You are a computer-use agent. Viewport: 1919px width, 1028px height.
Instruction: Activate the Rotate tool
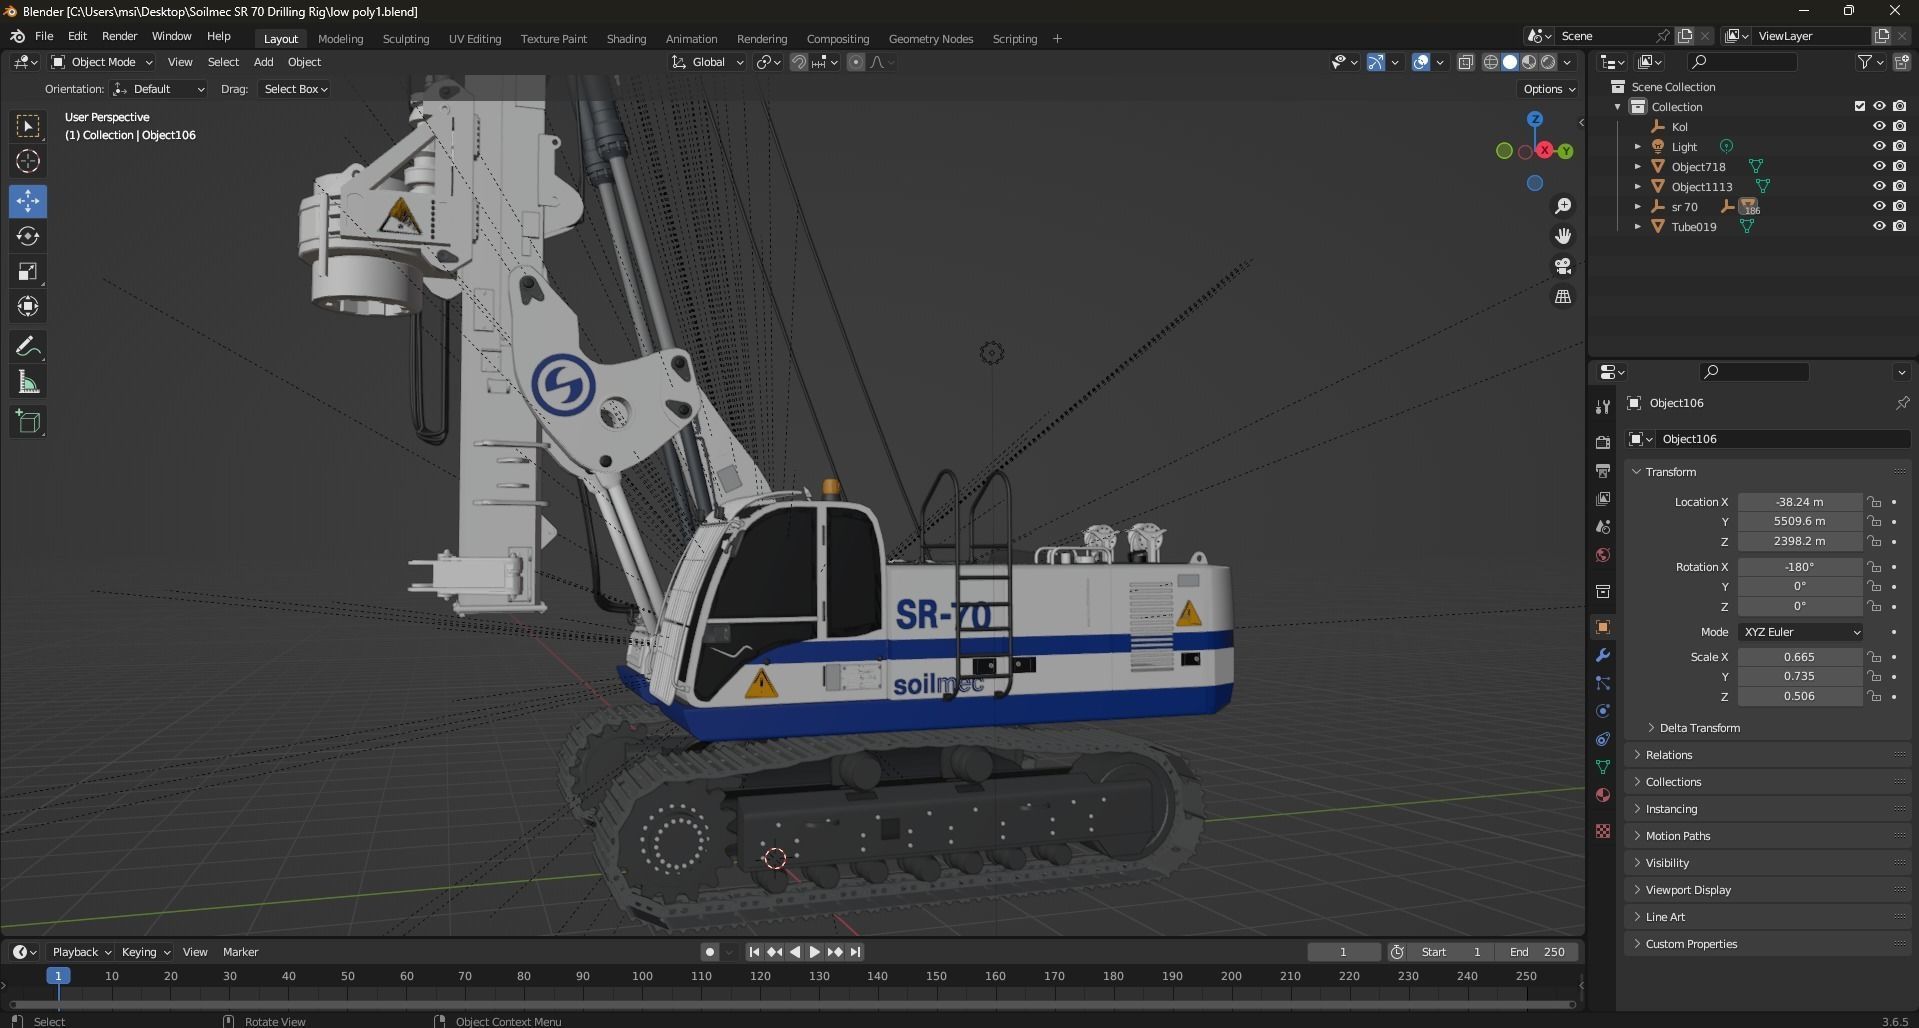28,236
